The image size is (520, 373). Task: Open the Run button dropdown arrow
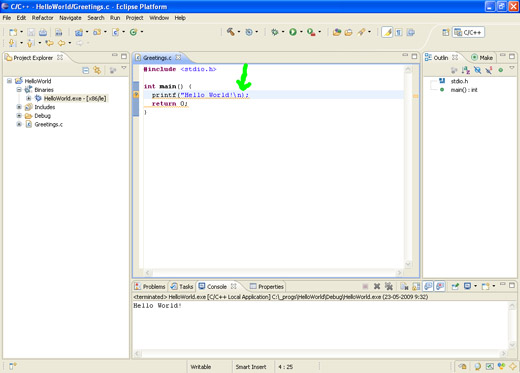(301, 32)
